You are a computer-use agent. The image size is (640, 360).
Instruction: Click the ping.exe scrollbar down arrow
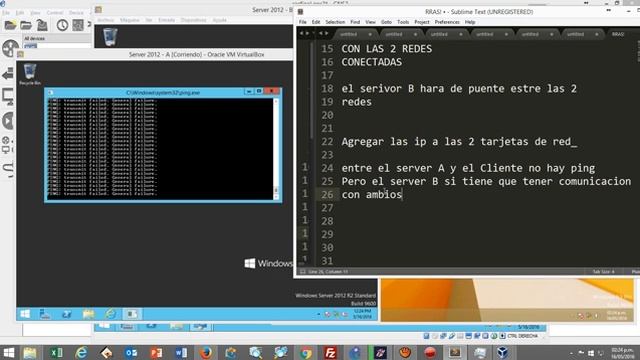(x=276, y=197)
